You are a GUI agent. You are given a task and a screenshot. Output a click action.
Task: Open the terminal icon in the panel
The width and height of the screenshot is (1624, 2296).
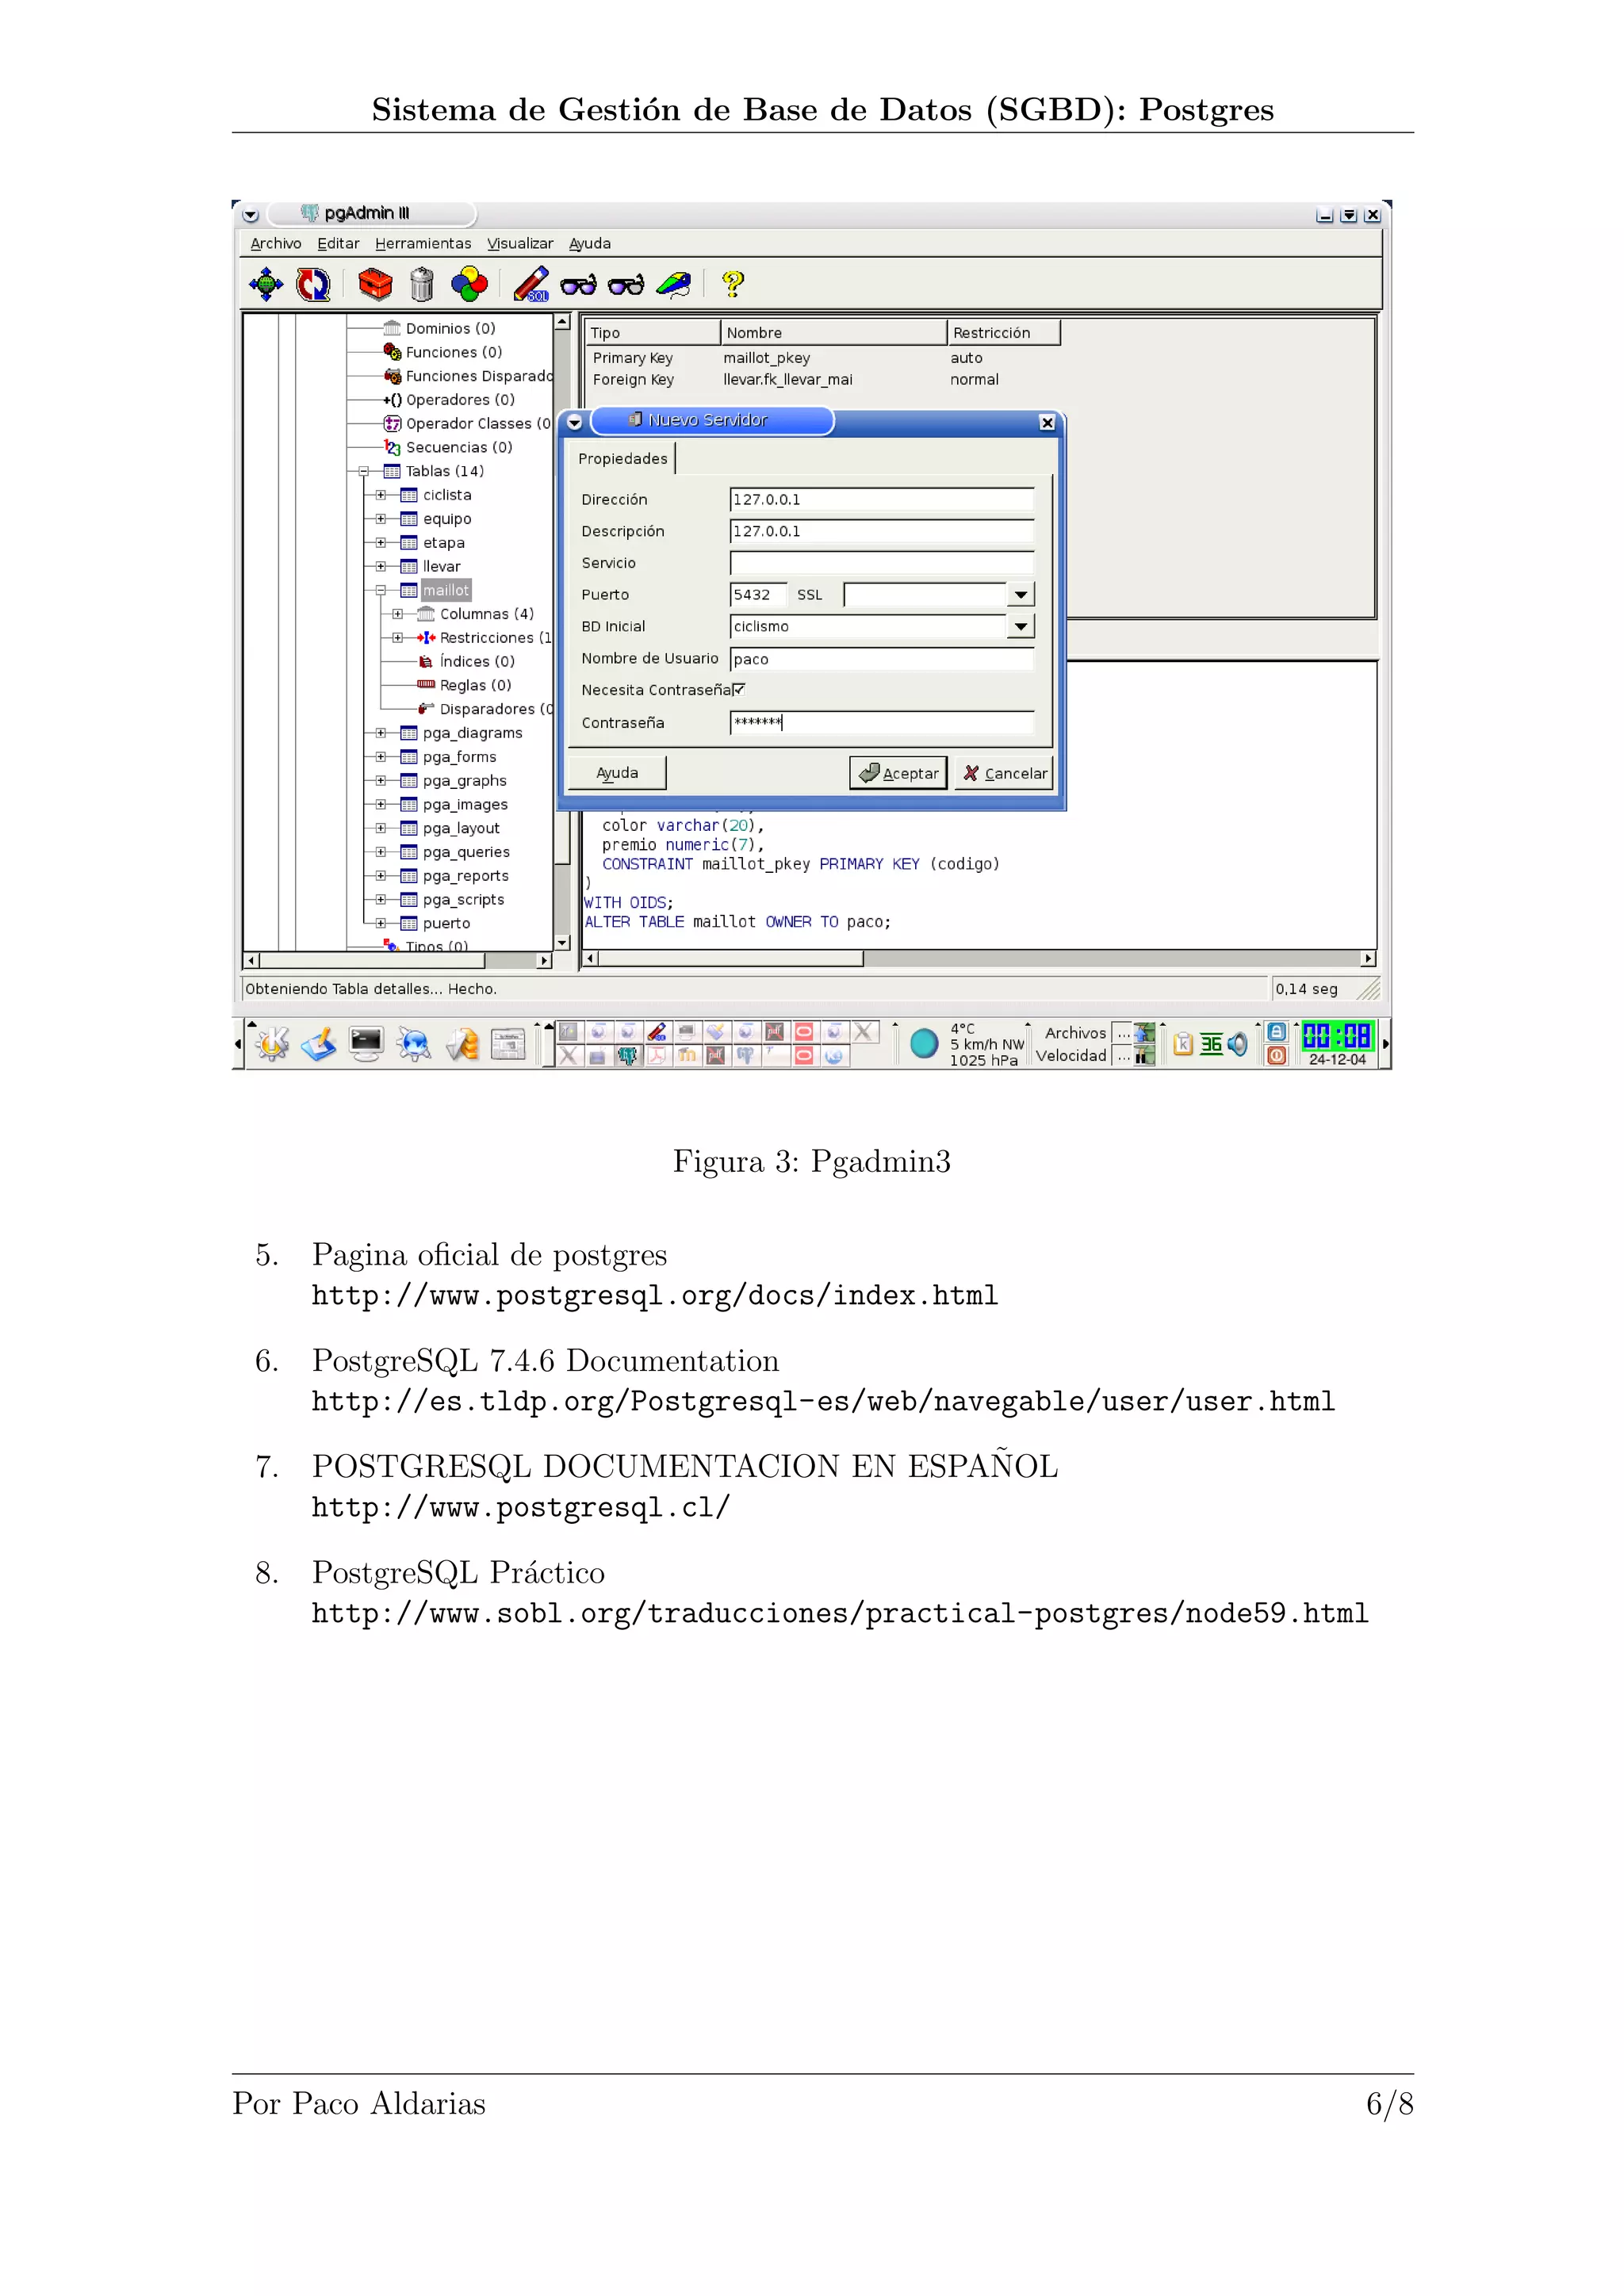pyautogui.click(x=366, y=1044)
